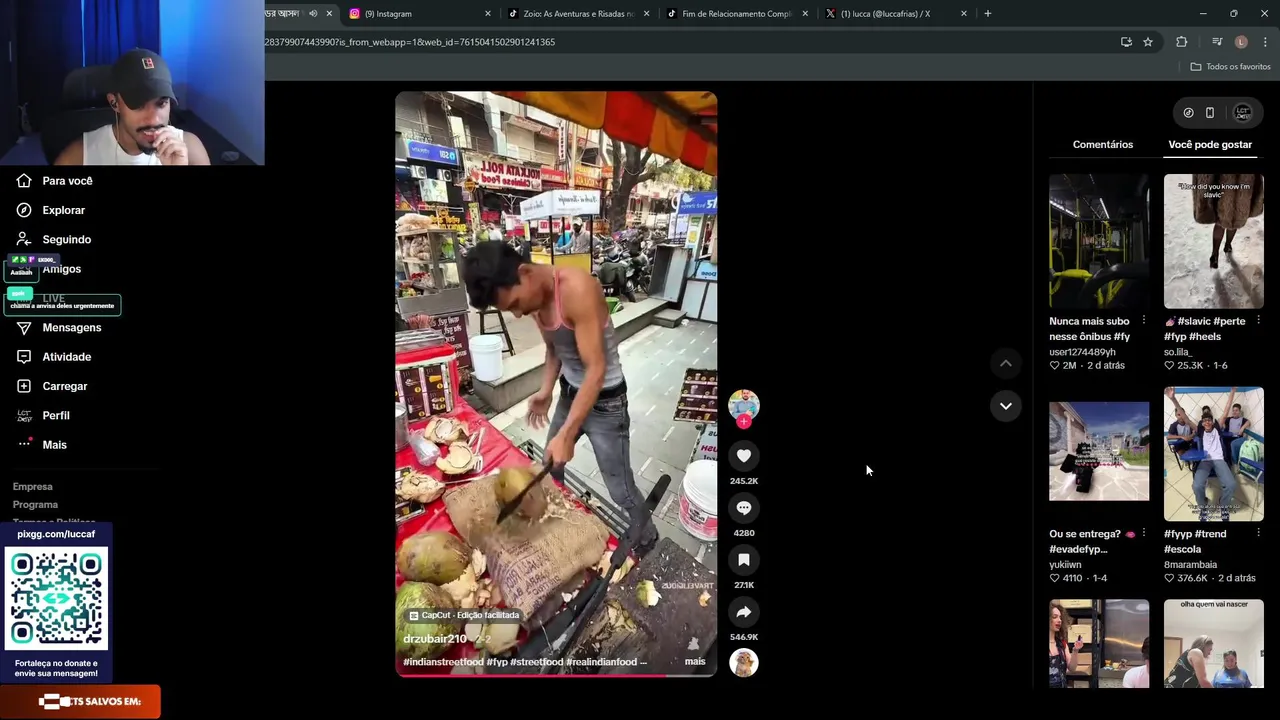Close the Instagram browser tab
This screenshot has width=1280, height=720.
(488, 14)
